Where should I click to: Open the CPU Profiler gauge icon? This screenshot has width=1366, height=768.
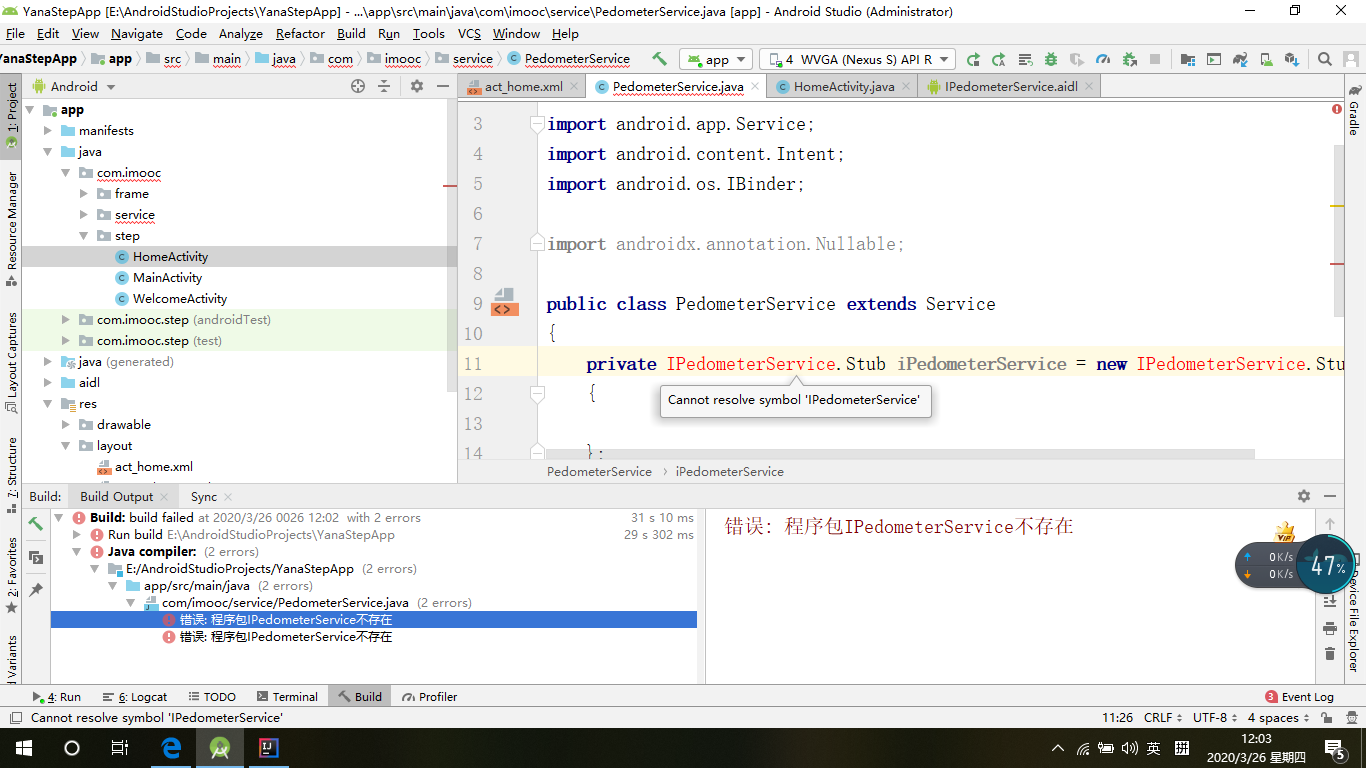point(1103,59)
